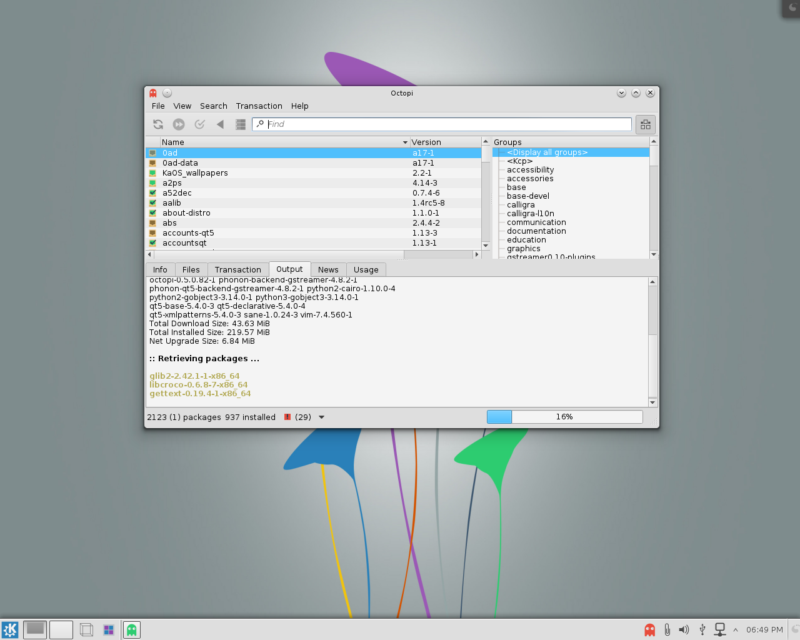Select the base-devel group

coord(528,196)
